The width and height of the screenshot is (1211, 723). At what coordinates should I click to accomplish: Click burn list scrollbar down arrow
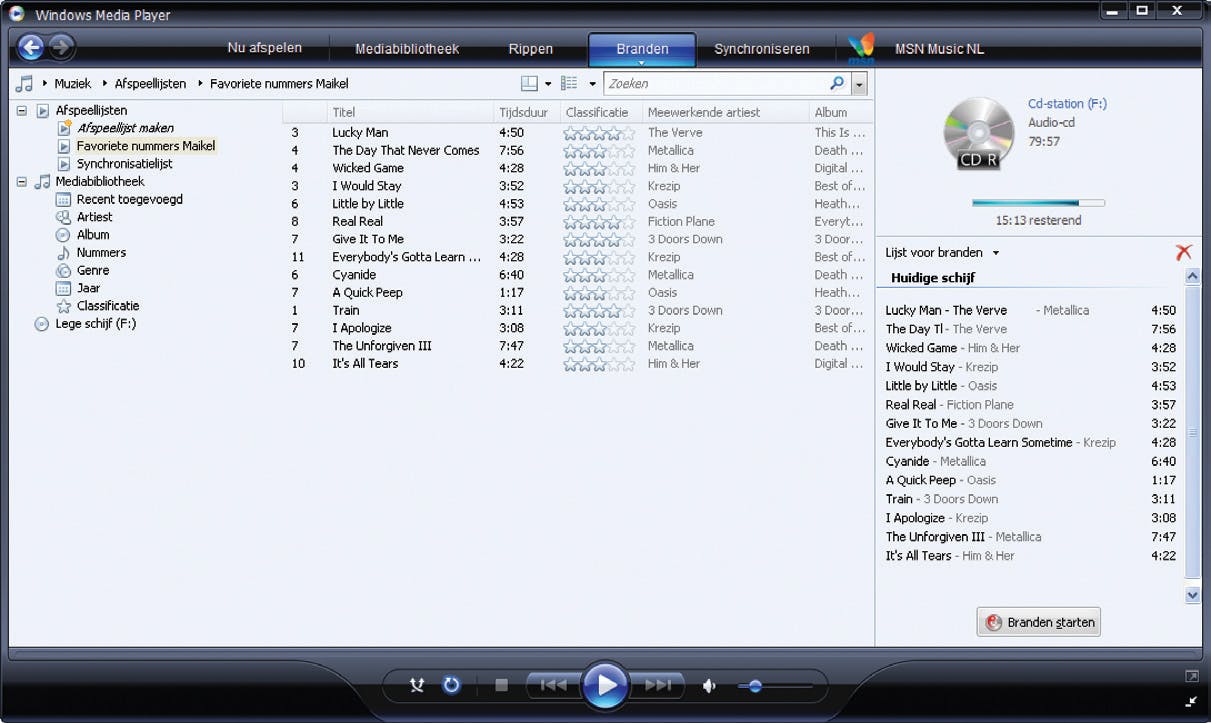pyautogui.click(x=1192, y=595)
